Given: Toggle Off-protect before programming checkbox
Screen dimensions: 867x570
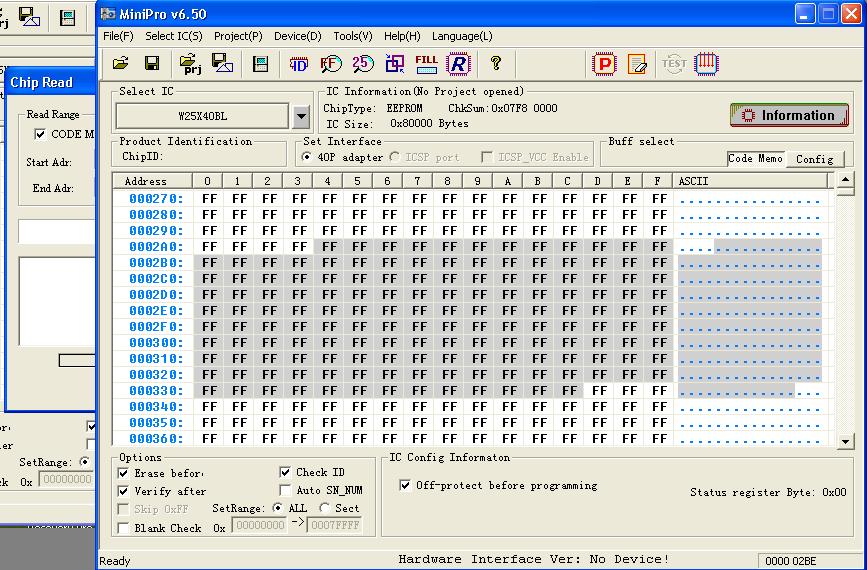Looking at the screenshot, I should [405, 485].
